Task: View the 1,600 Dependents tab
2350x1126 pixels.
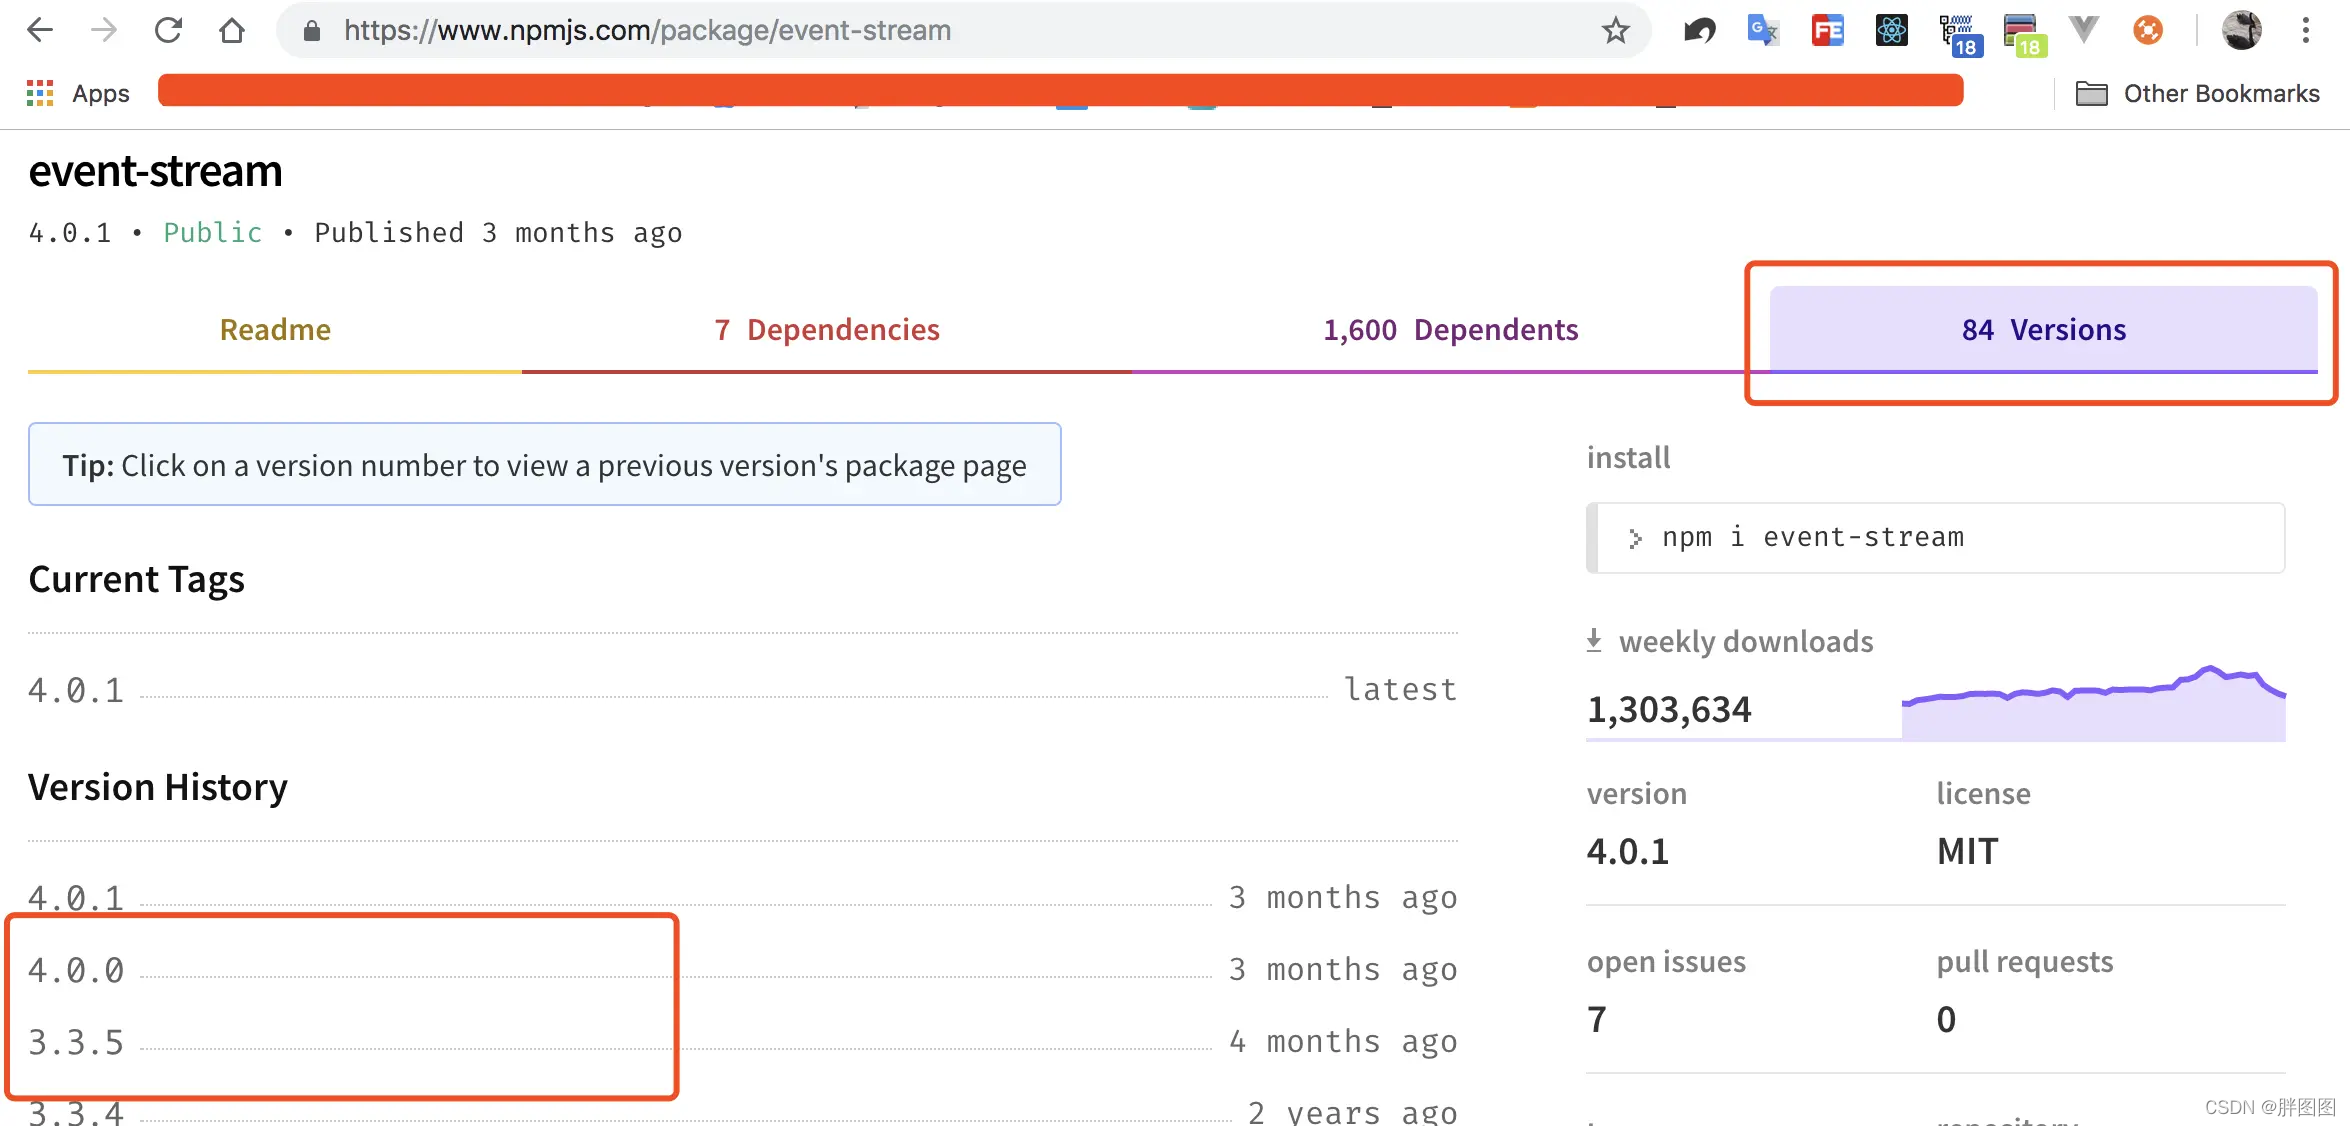Action: tap(1450, 330)
